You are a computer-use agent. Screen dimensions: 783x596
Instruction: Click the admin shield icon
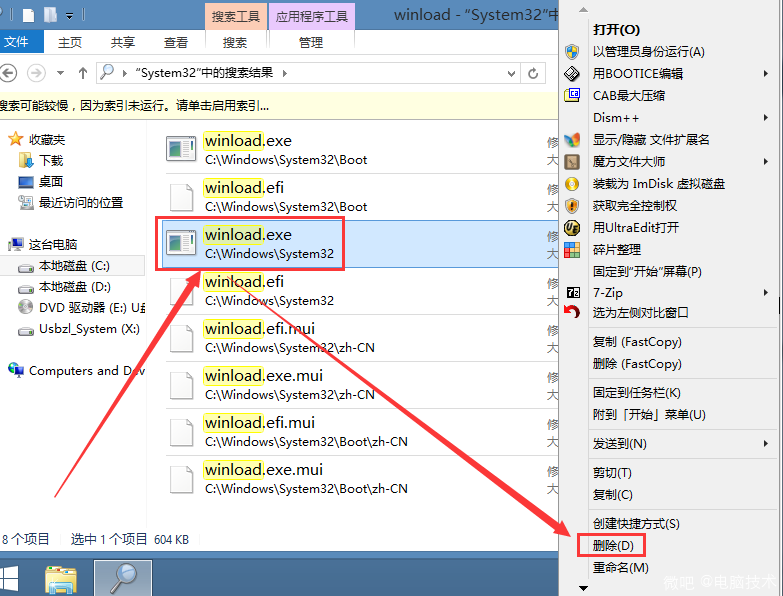(572, 51)
